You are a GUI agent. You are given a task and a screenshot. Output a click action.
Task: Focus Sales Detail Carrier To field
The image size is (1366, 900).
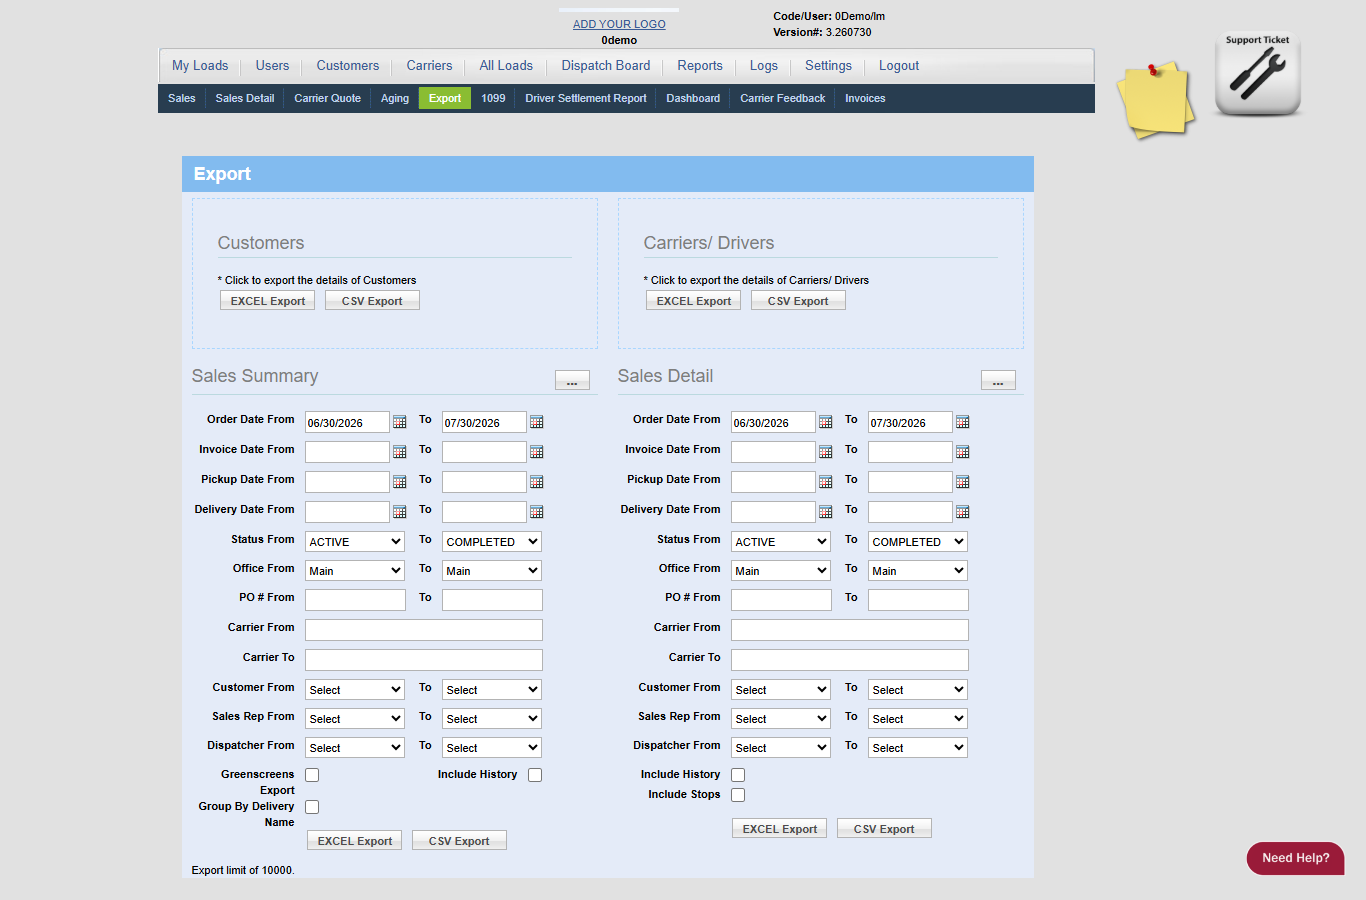tap(850, 660)
